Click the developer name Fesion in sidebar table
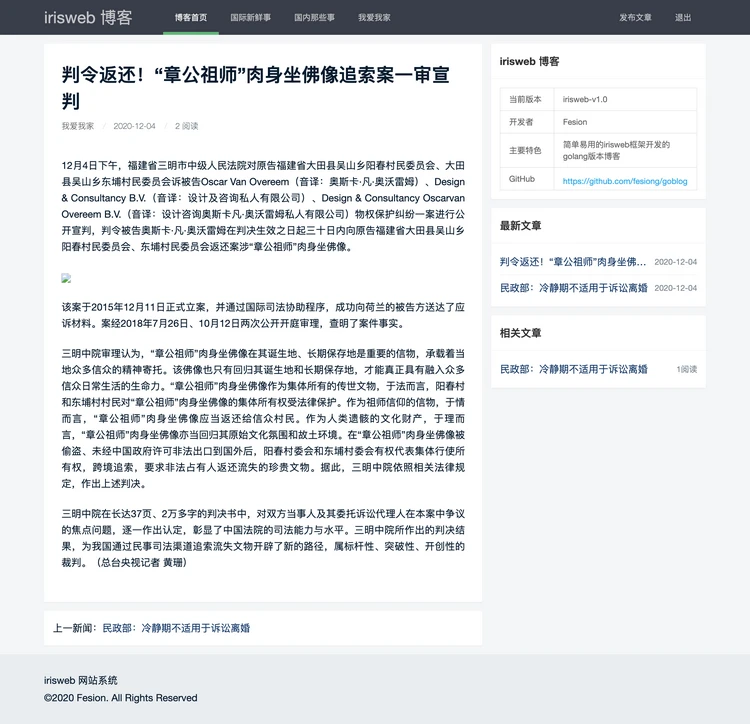750x724 pixels. click(x=575, y=122)
